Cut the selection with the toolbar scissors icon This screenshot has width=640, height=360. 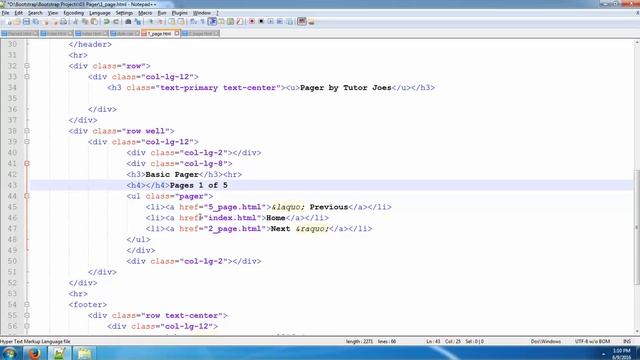(75, 22)
